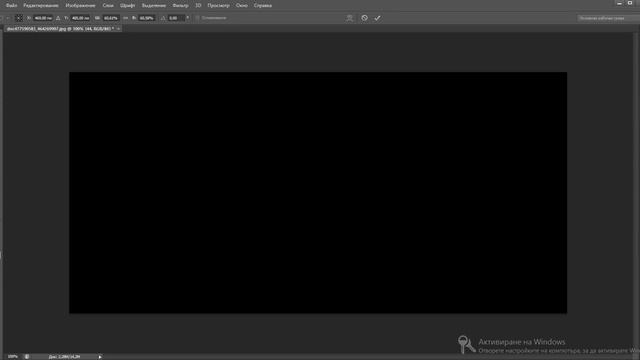Restore down the Photoshop window

[x=630, y=3]
